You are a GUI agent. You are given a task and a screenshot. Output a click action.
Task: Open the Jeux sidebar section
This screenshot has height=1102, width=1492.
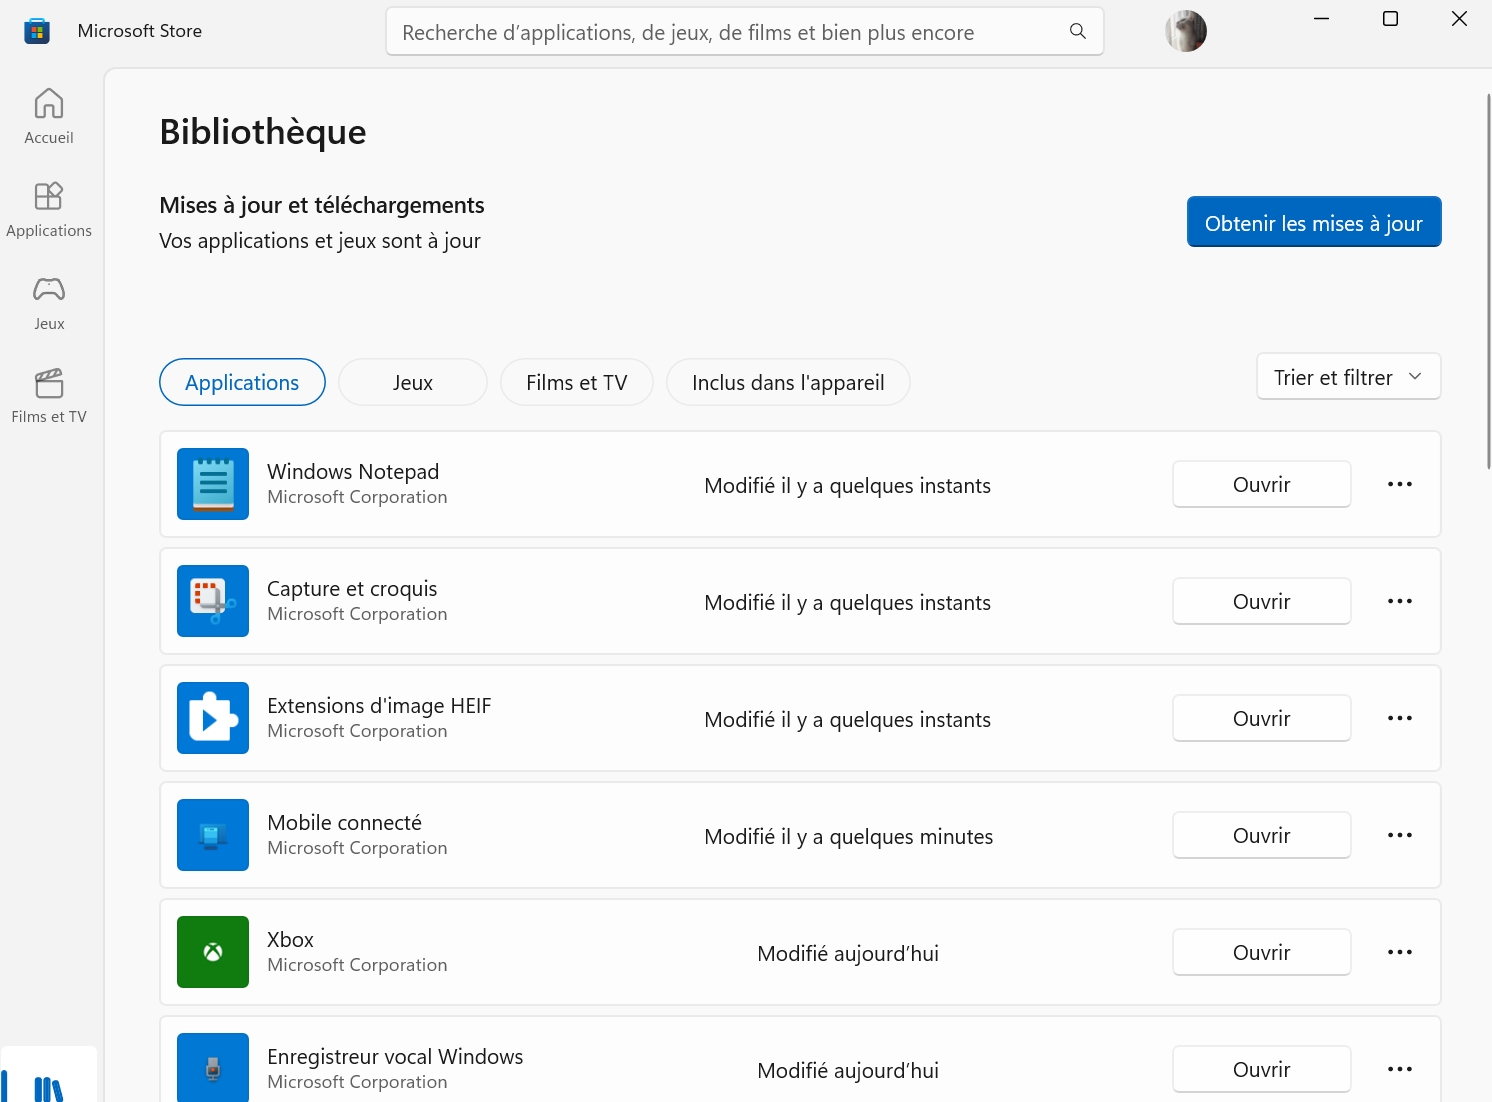click(x=49, y=303)
